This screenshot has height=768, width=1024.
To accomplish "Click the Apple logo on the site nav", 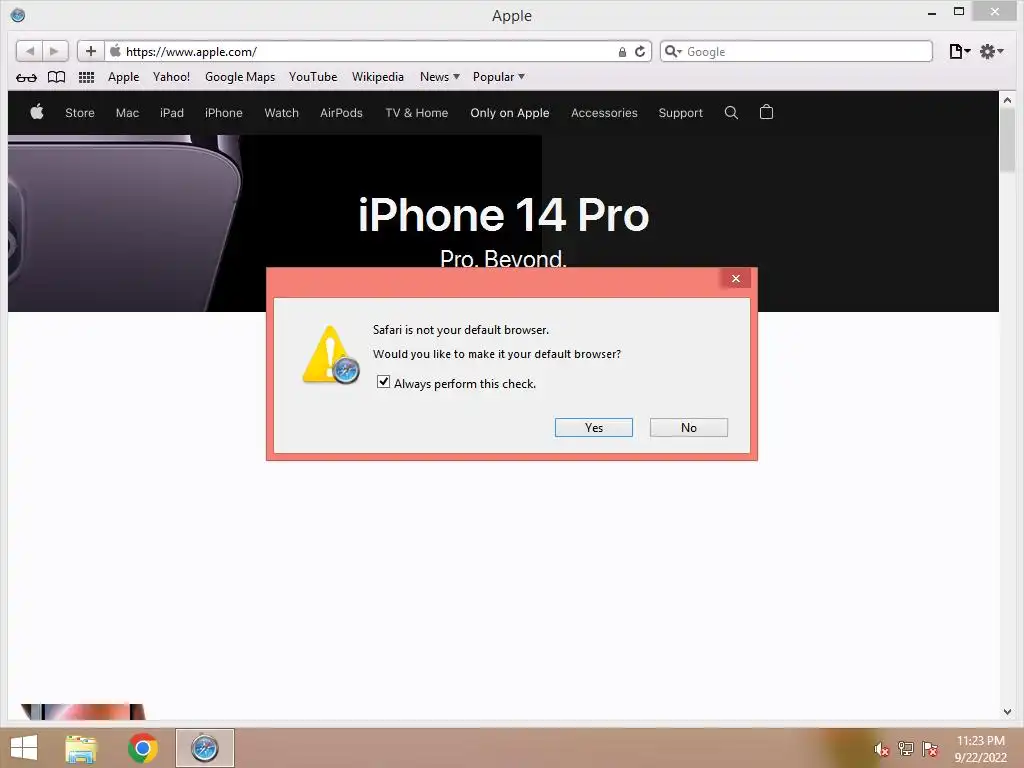I will click(37, 112).
